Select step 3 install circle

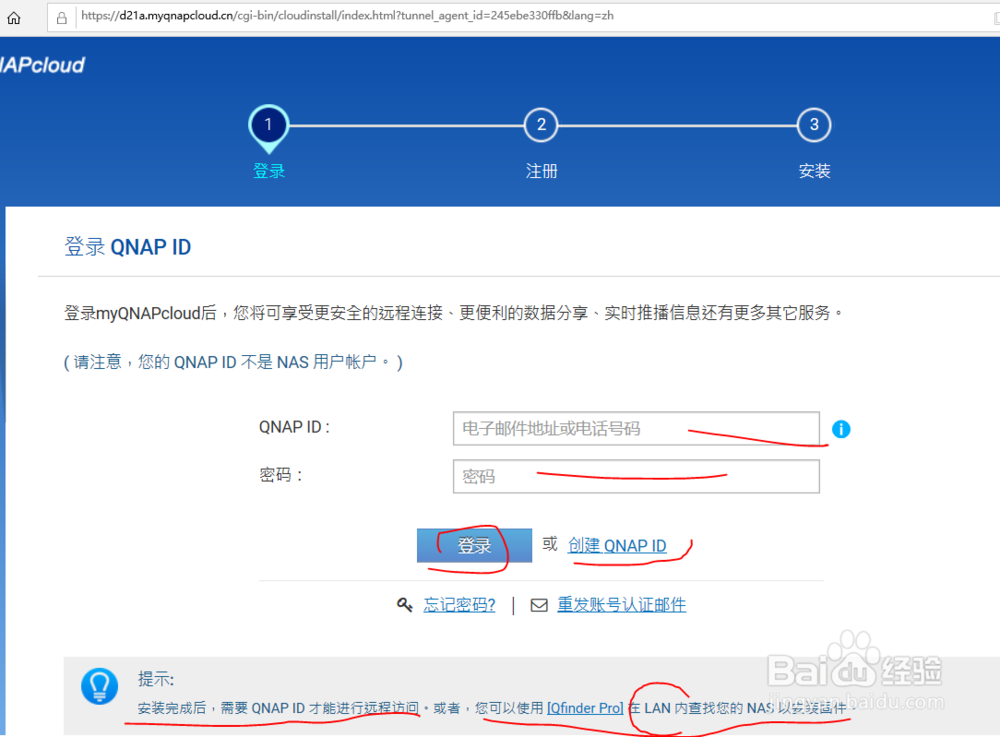pos(814,125)
